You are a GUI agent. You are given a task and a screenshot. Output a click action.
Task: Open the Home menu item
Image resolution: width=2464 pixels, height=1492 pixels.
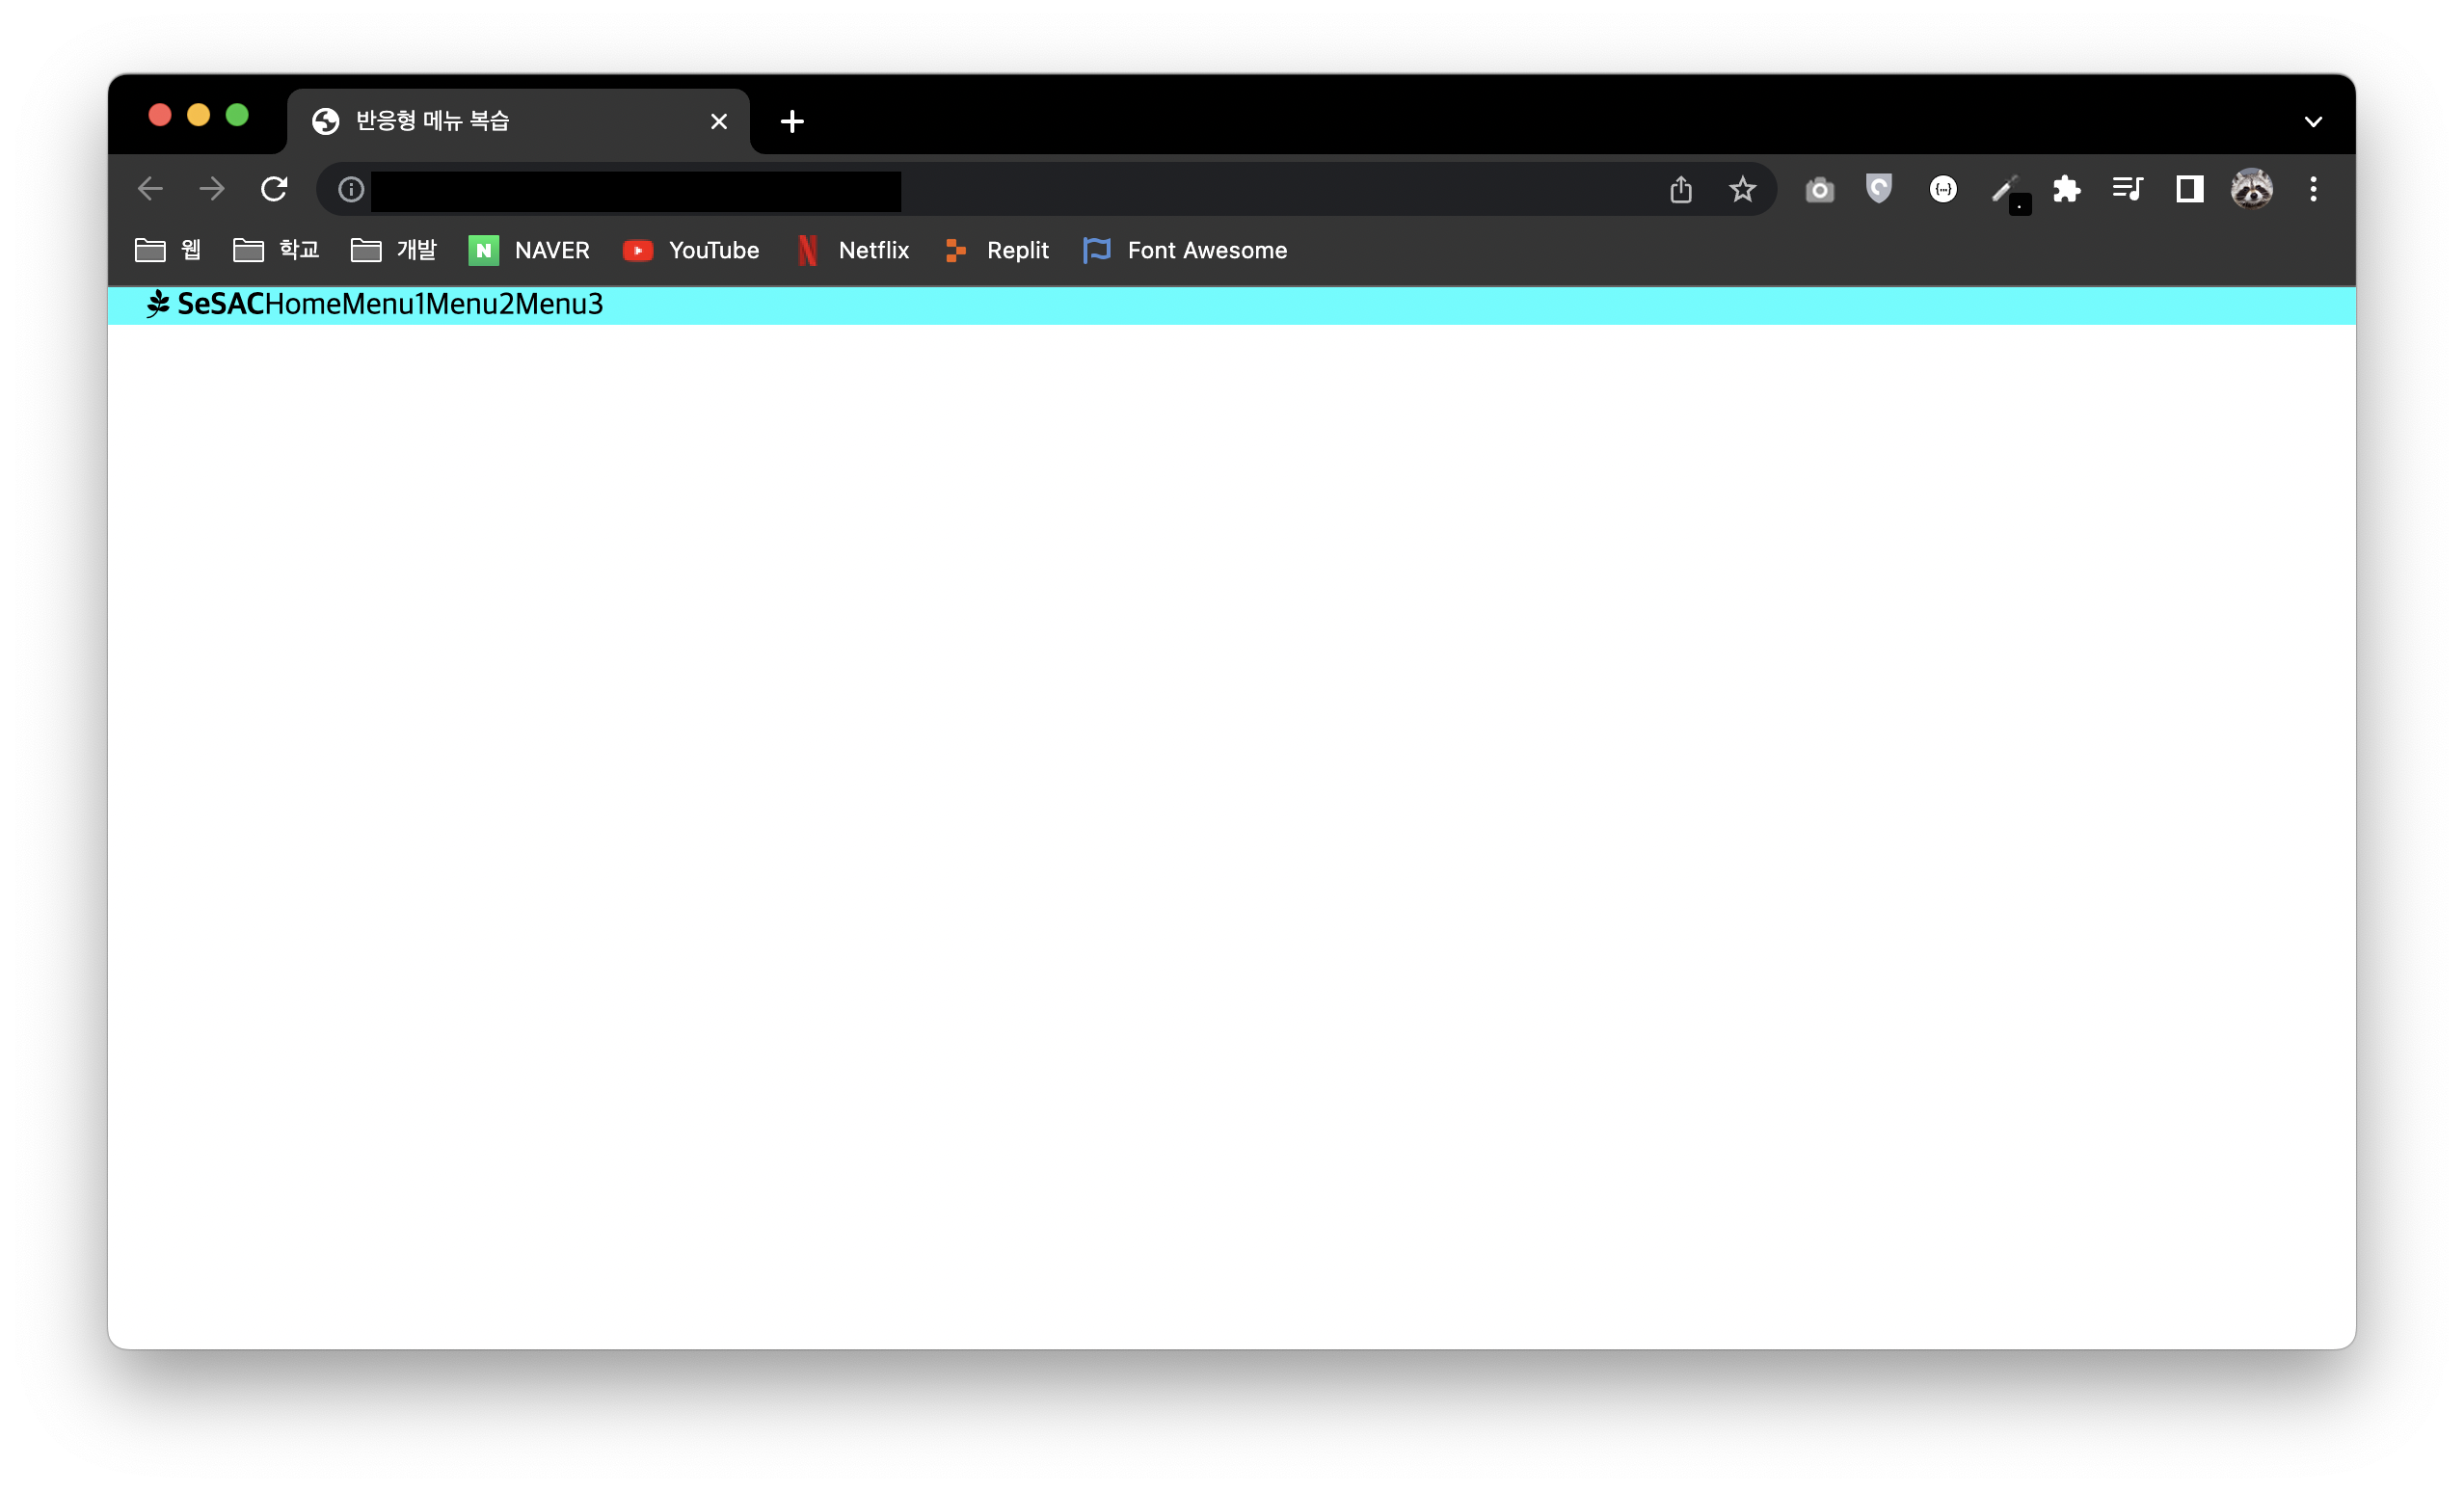coord(303,304)
